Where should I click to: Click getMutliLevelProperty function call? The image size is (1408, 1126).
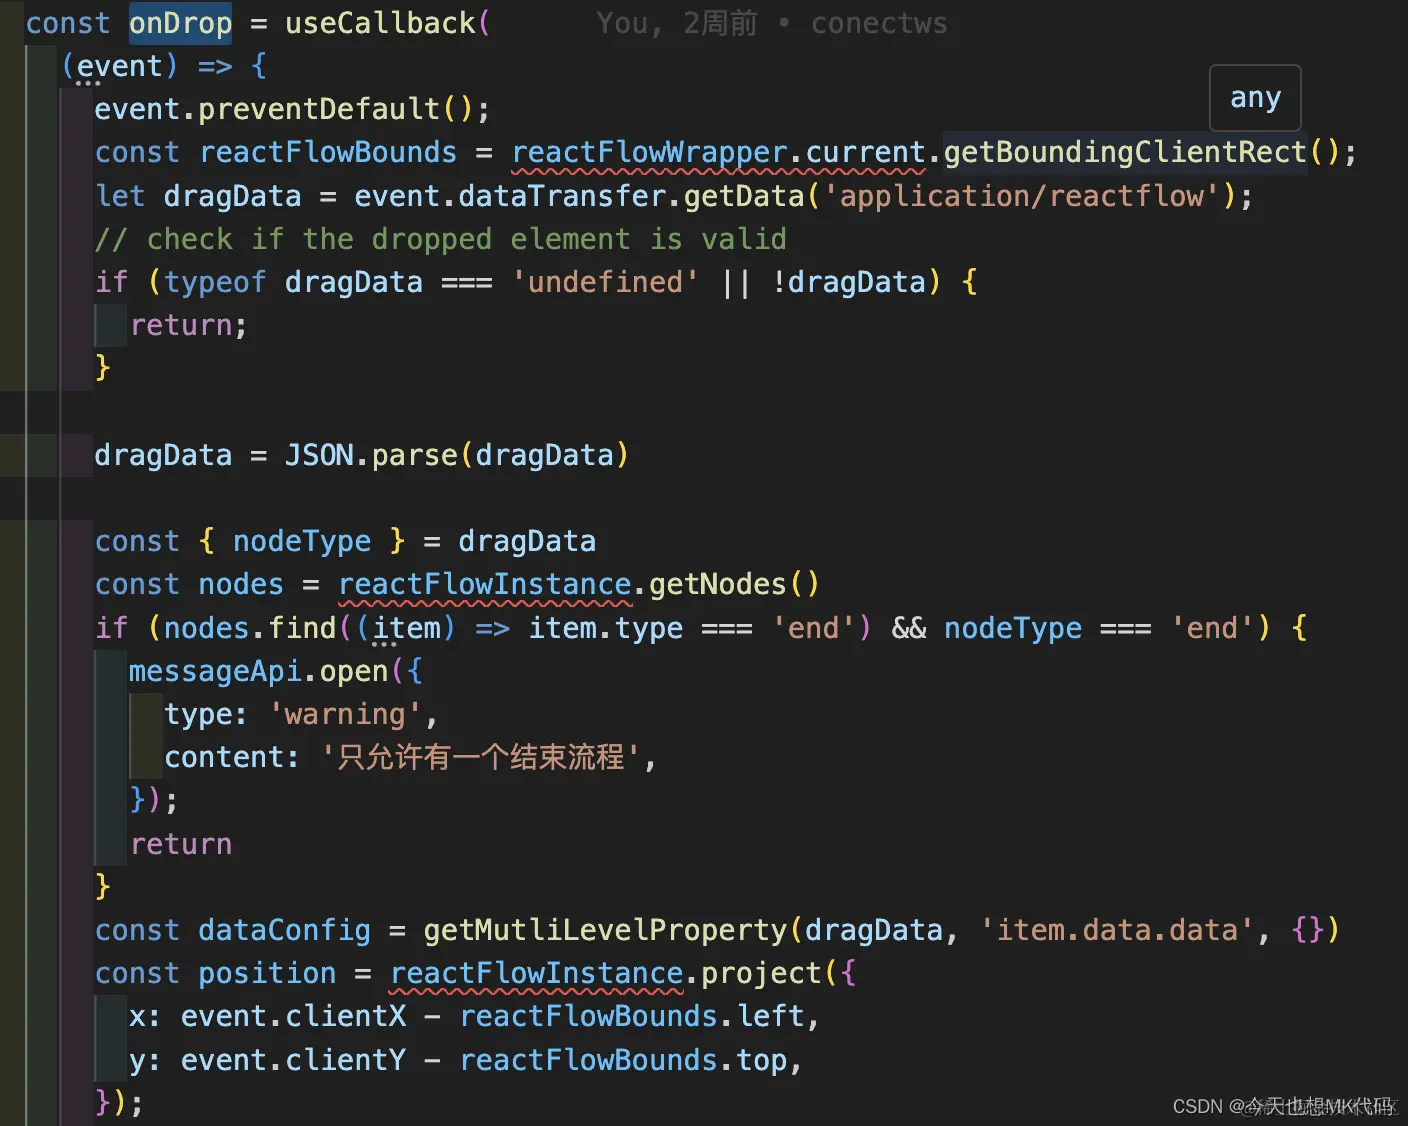point(605,930)
